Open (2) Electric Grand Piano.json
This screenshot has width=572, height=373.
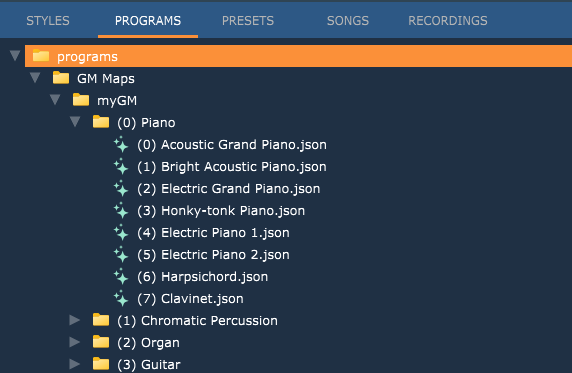pos(229,189)
